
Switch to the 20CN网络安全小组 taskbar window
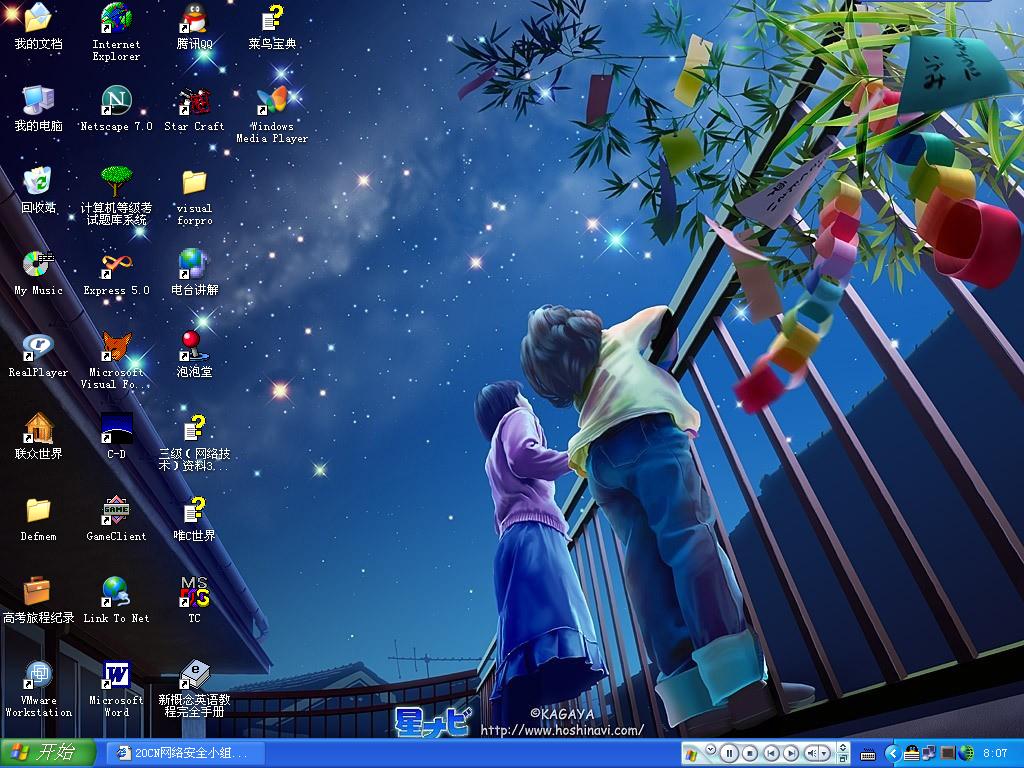click(185, 753)
